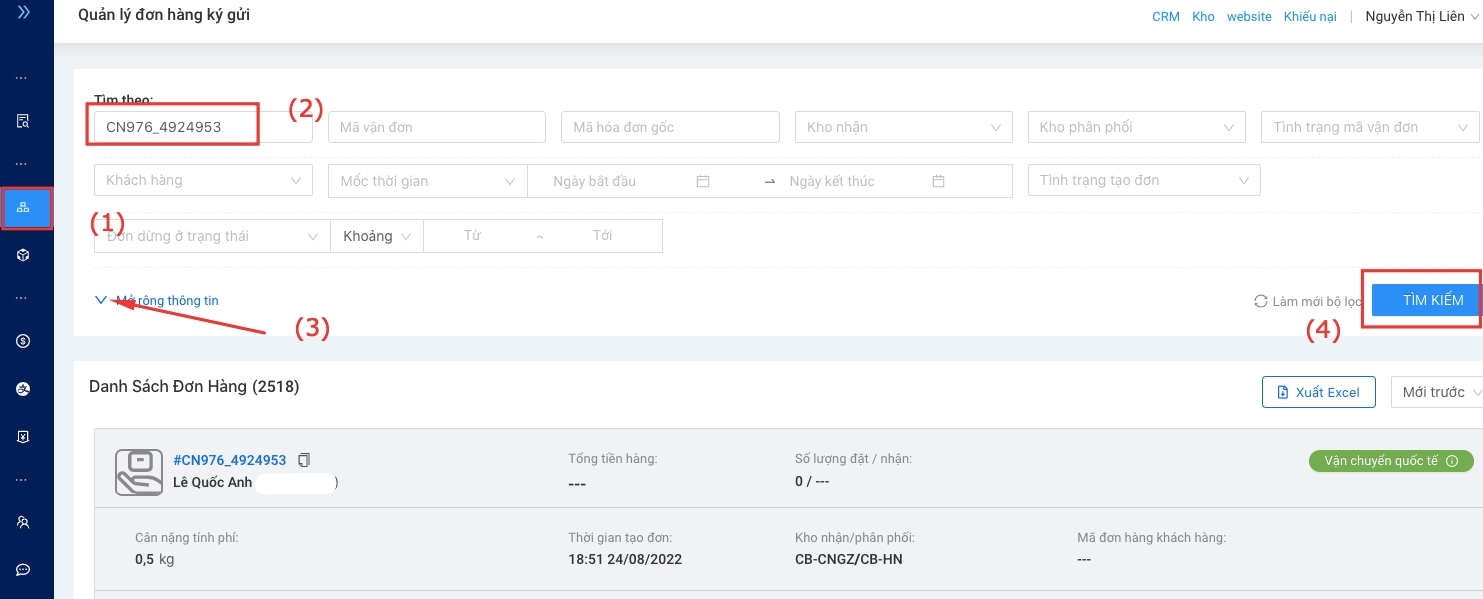Open the document search icon in sidebar
This screenshot has height=599, width=1483.
(x=23, y=121)
